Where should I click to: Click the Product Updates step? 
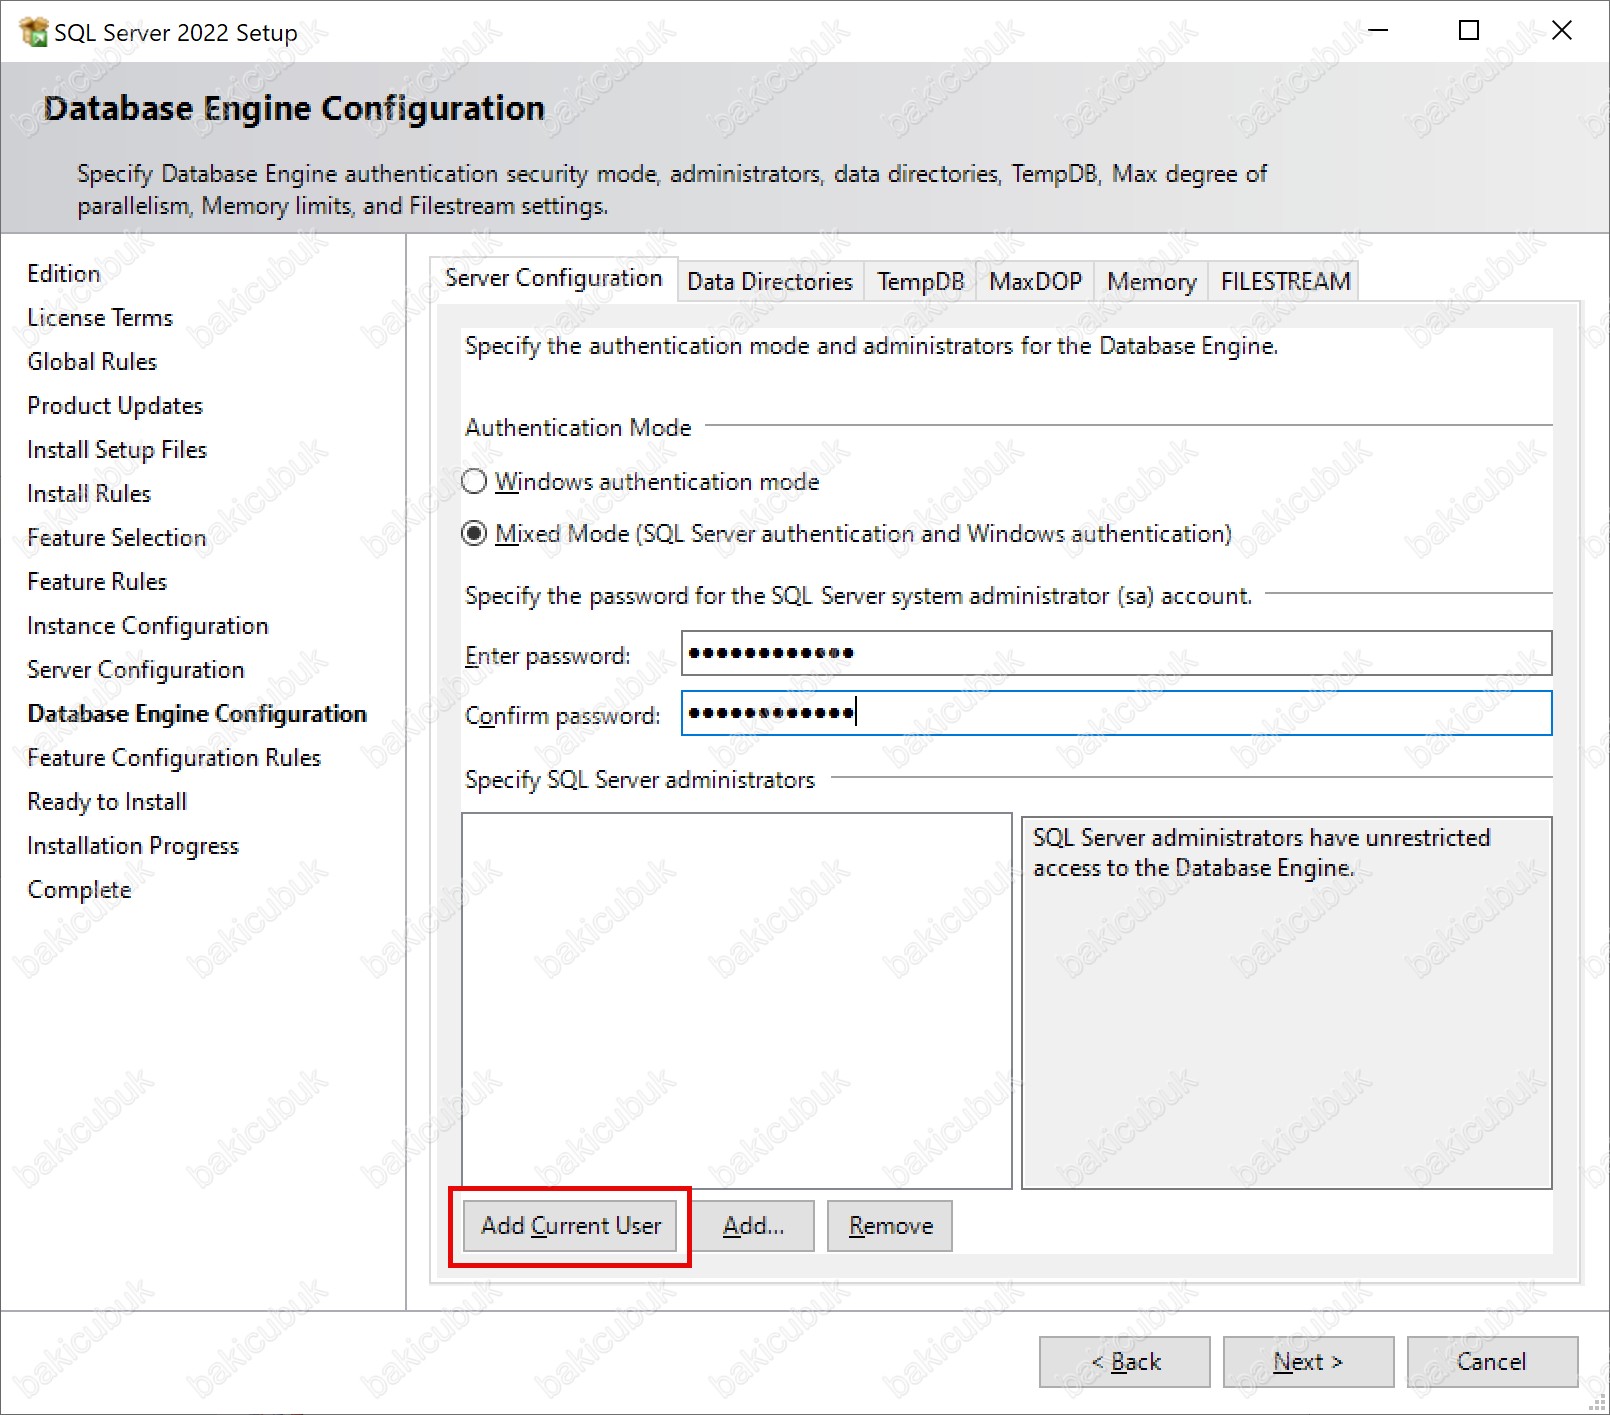tap(115, 406)
